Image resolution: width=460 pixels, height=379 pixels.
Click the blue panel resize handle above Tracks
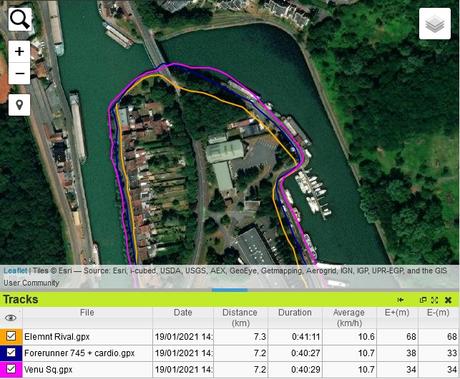230,290
